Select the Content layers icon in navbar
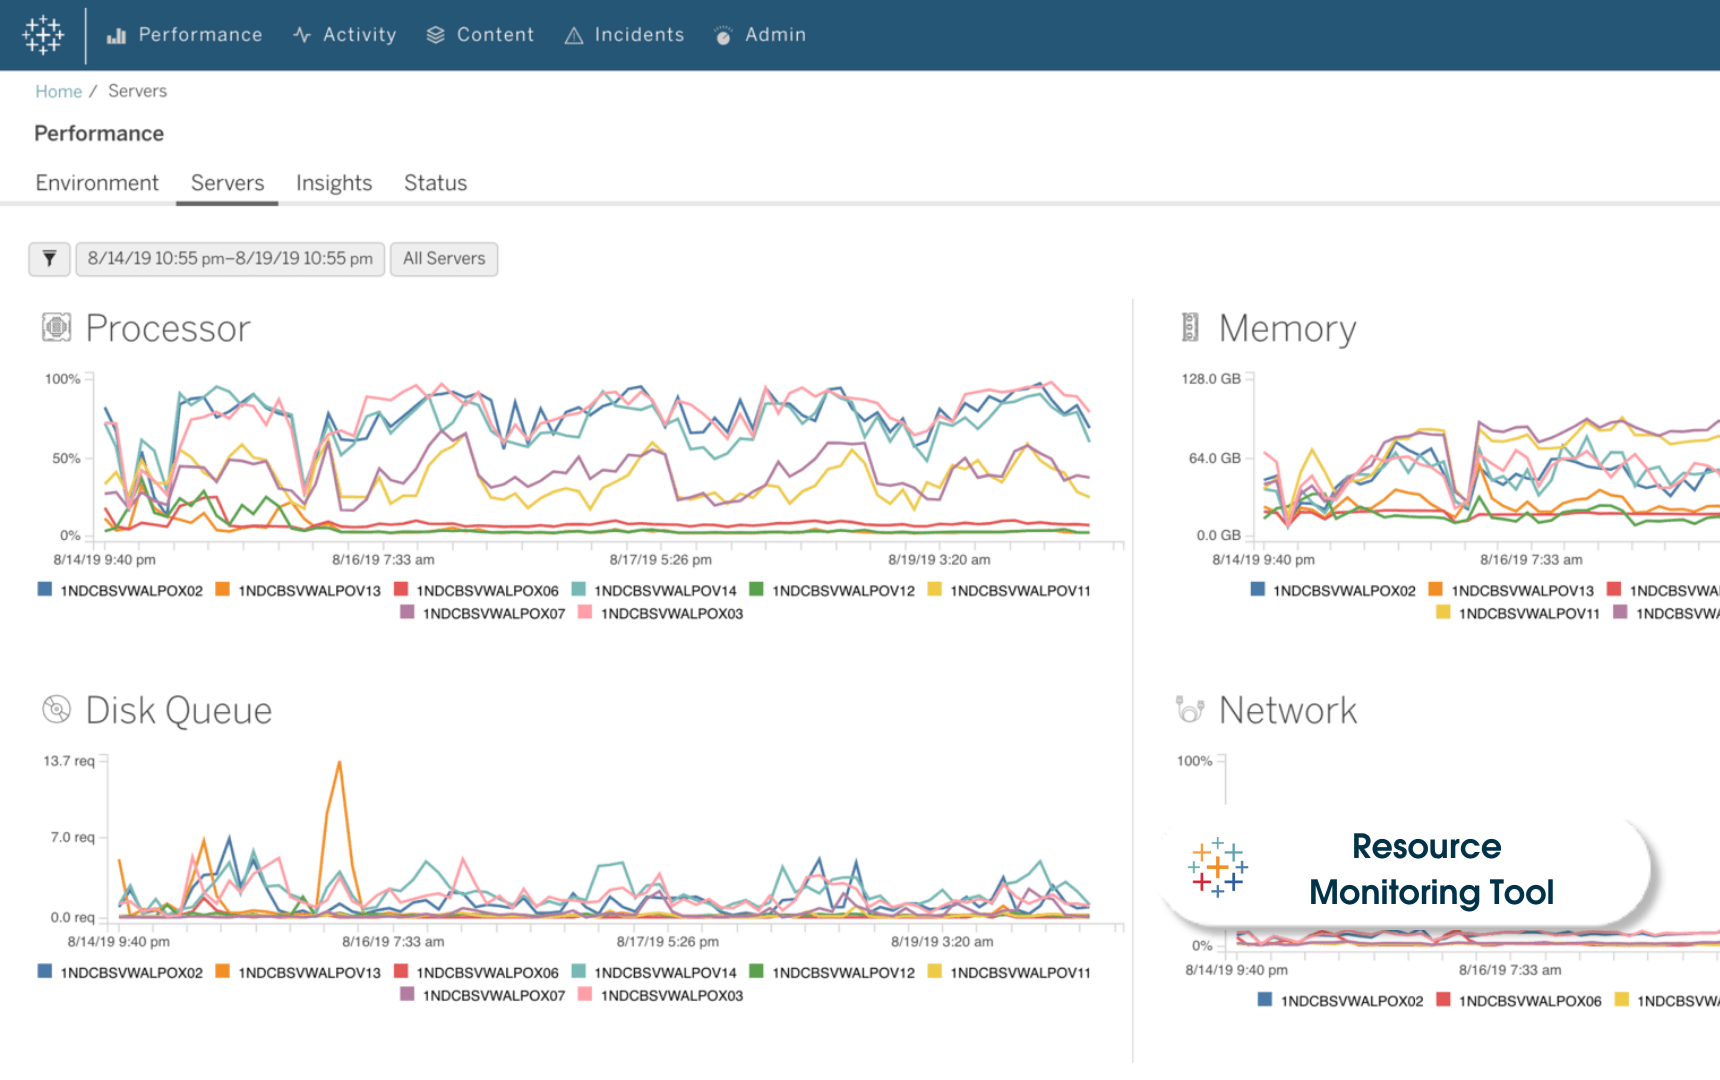 point(434,34)
